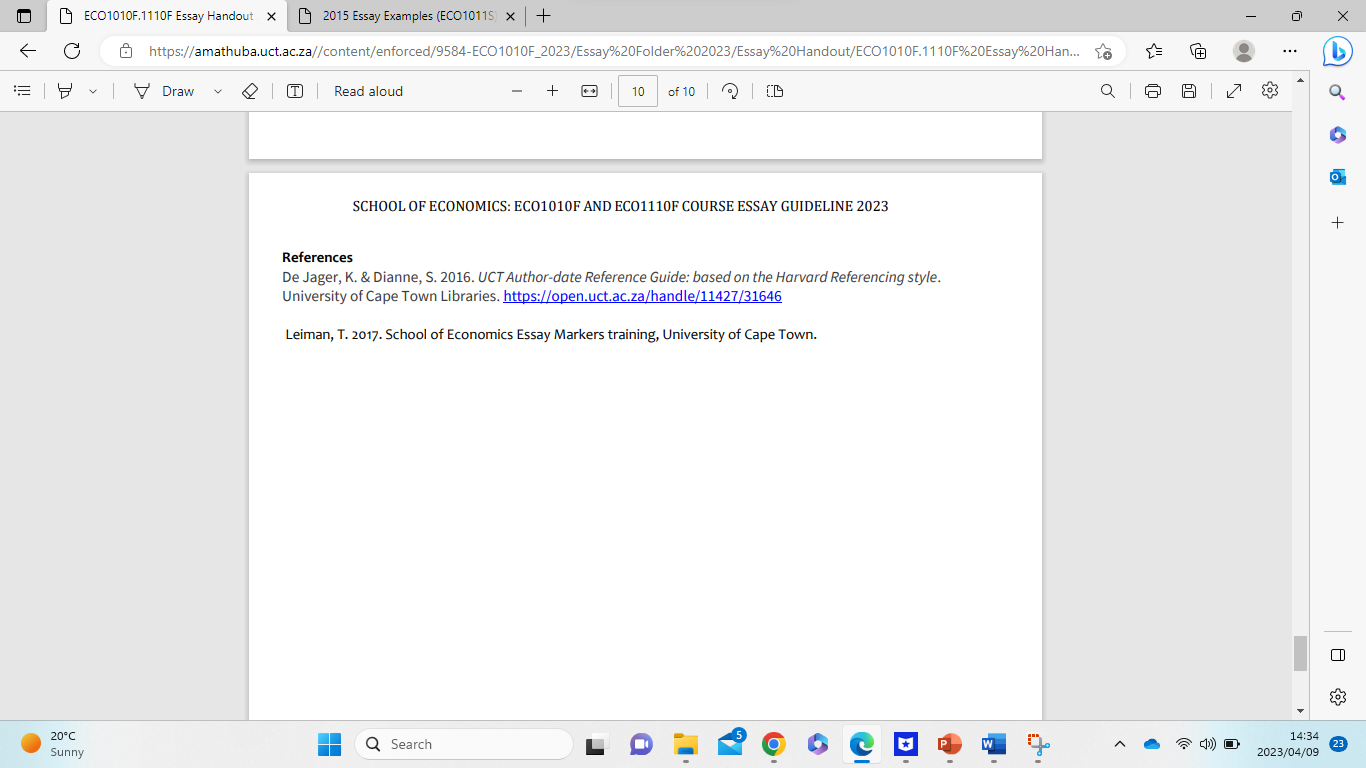Zoom in on the PDF
The image size is (1366, 768).
click(x=552, y=91)
